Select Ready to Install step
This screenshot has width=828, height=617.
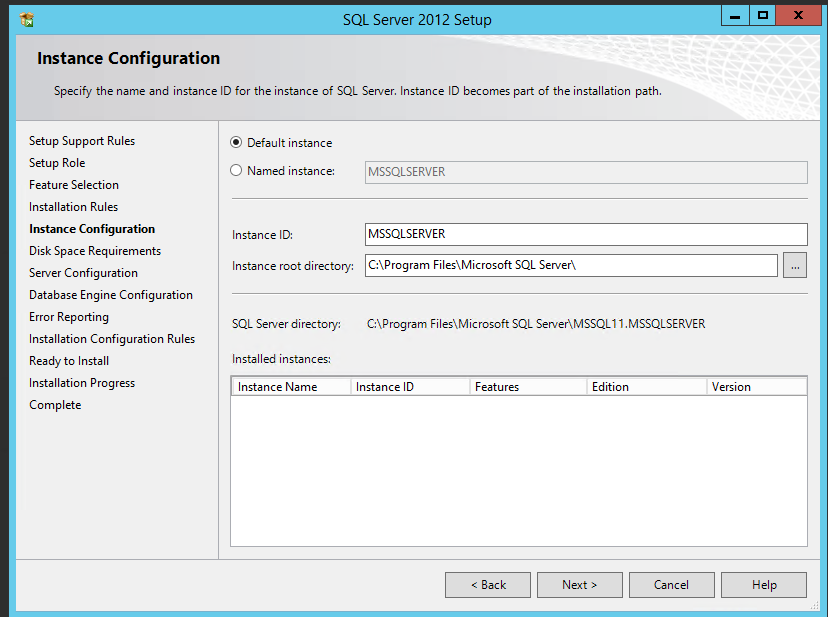pos(69,361)
